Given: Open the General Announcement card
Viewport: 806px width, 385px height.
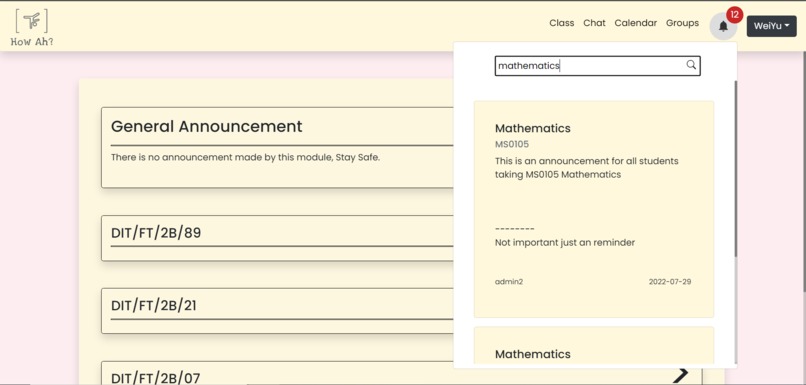Looking at the screenshot, I should point(278,148).
